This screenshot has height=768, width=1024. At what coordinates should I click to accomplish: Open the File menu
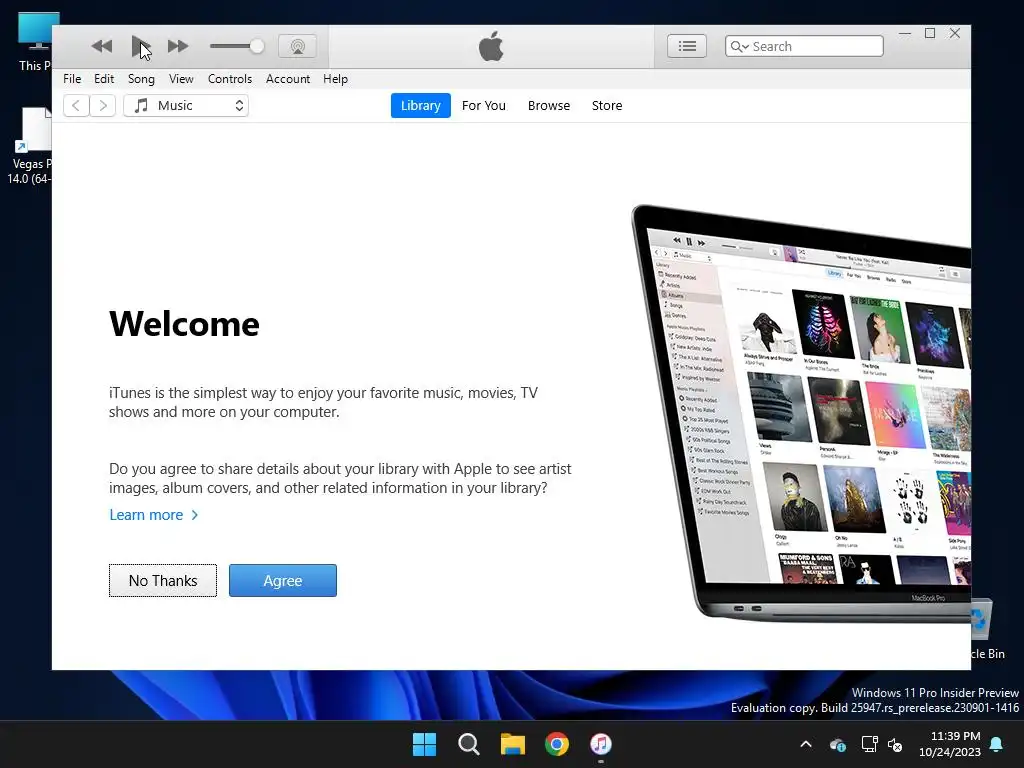(72, 79)
